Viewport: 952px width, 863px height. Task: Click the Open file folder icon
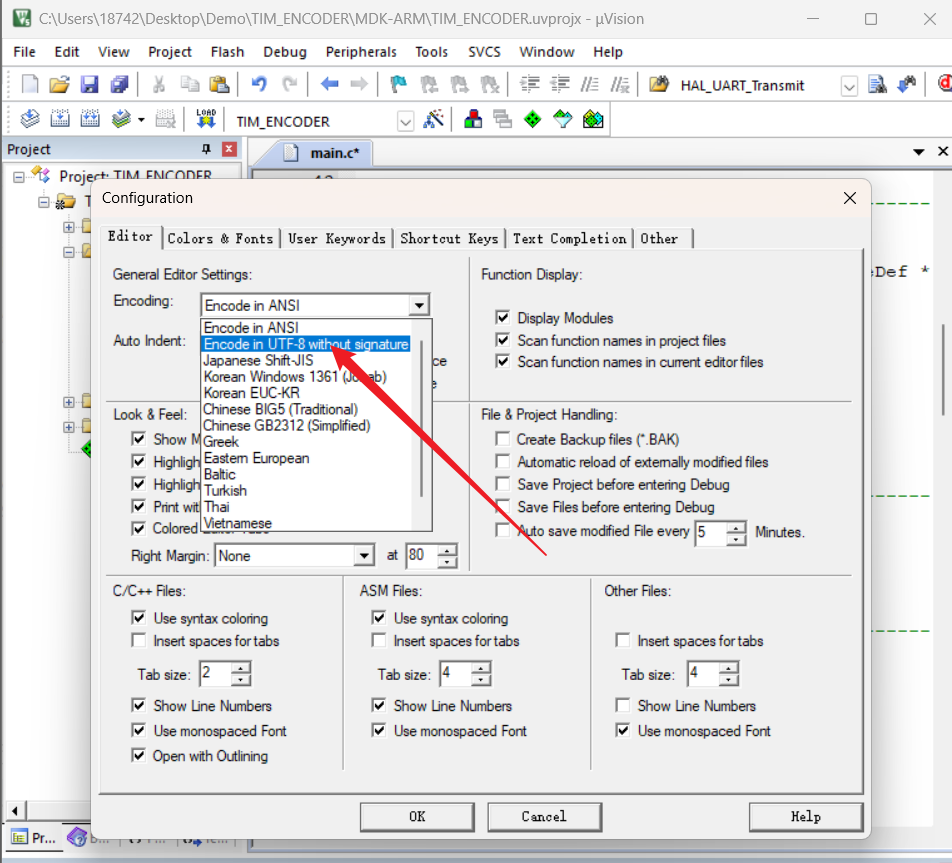coord(60,84)
